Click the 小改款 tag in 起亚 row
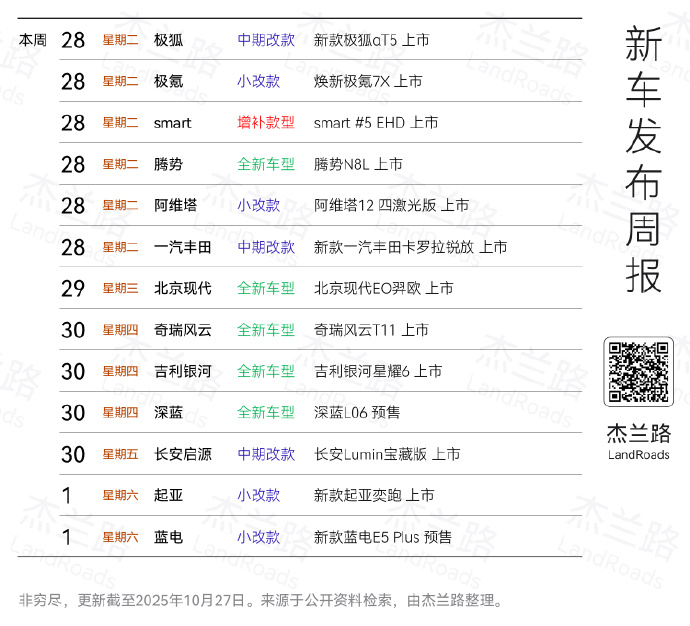This screenshot has height=626, width=690. [259, 495]
